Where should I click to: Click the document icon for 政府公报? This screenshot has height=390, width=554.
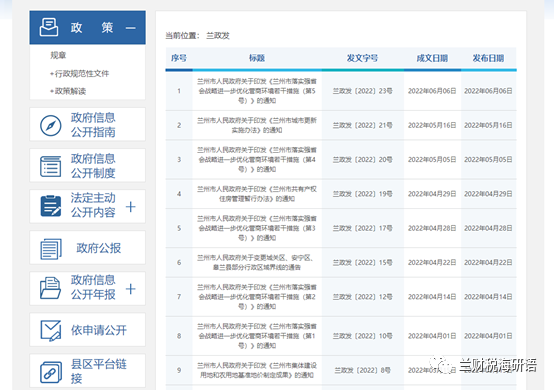coord(51,249)
